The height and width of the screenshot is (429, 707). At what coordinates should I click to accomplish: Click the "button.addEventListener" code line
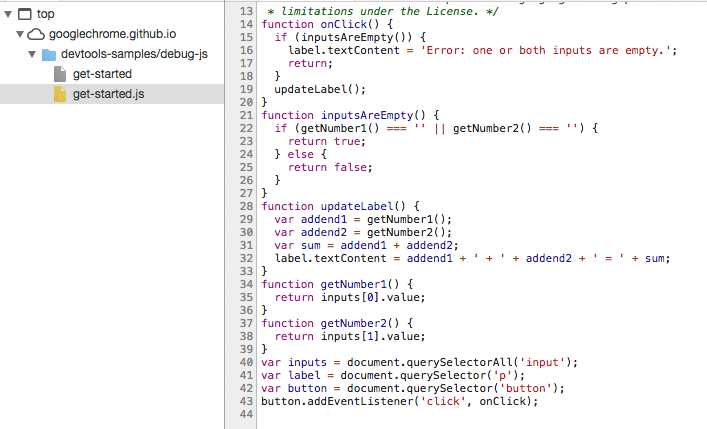click(x=399, y=401)
